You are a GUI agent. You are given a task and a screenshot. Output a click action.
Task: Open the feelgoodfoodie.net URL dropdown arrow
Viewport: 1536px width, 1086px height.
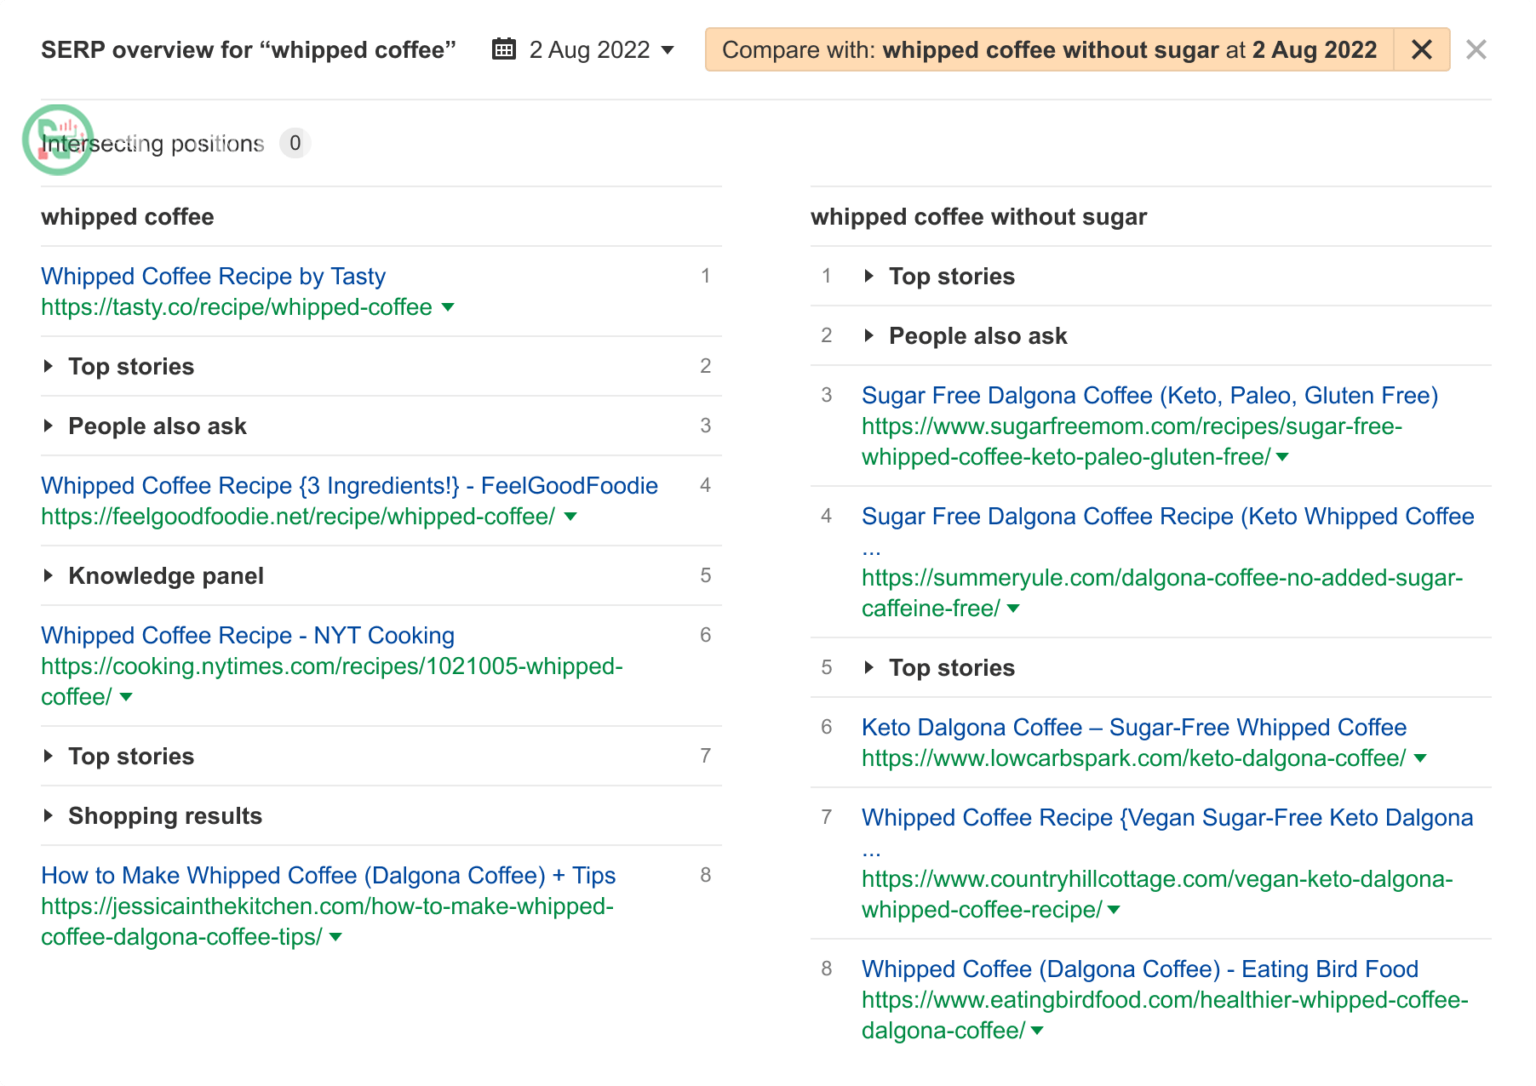coord(571,516)
